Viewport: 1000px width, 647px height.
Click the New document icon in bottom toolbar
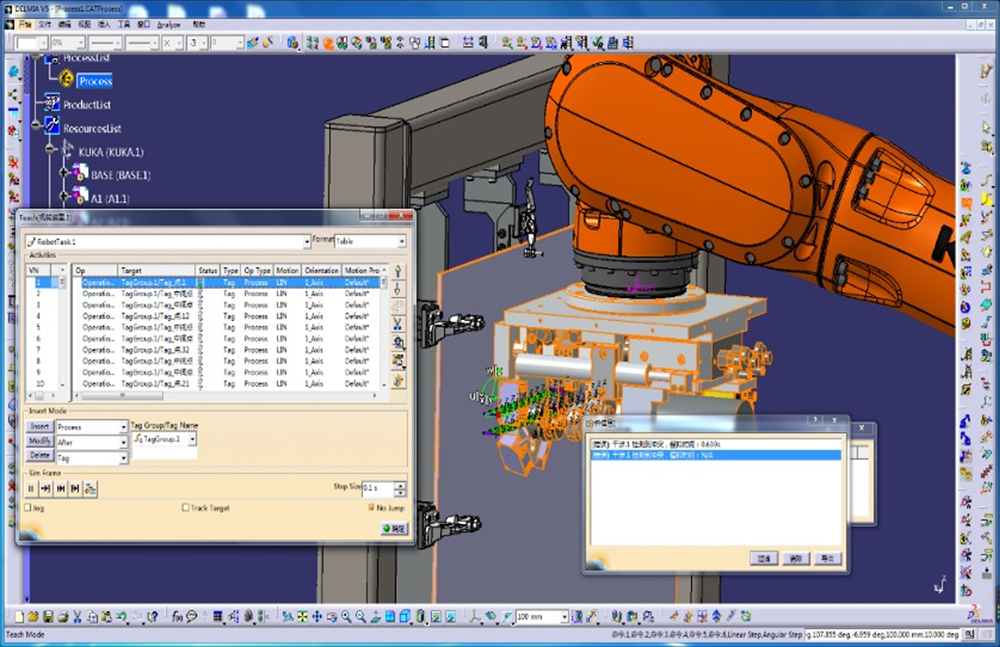[x=19, y=616]
